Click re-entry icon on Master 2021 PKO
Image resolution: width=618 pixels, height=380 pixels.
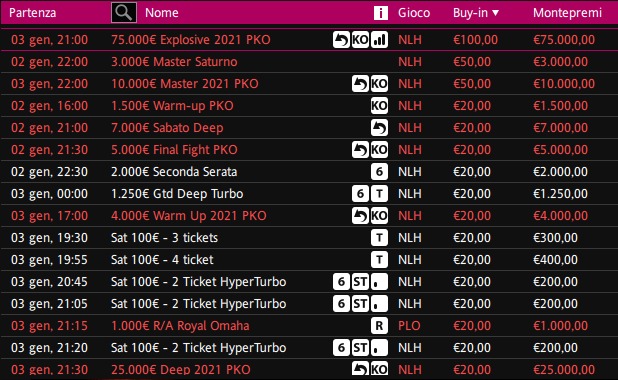point(360,84)
